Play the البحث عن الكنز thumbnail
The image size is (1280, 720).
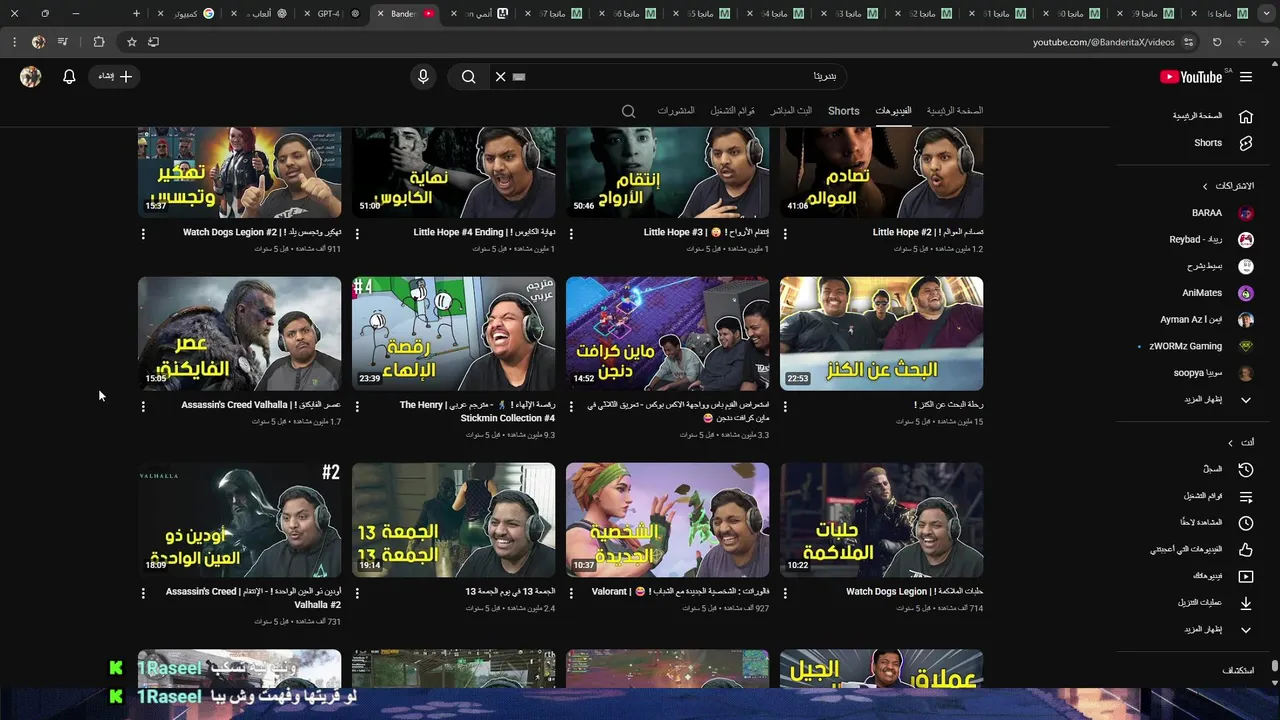tap(881, 334)
